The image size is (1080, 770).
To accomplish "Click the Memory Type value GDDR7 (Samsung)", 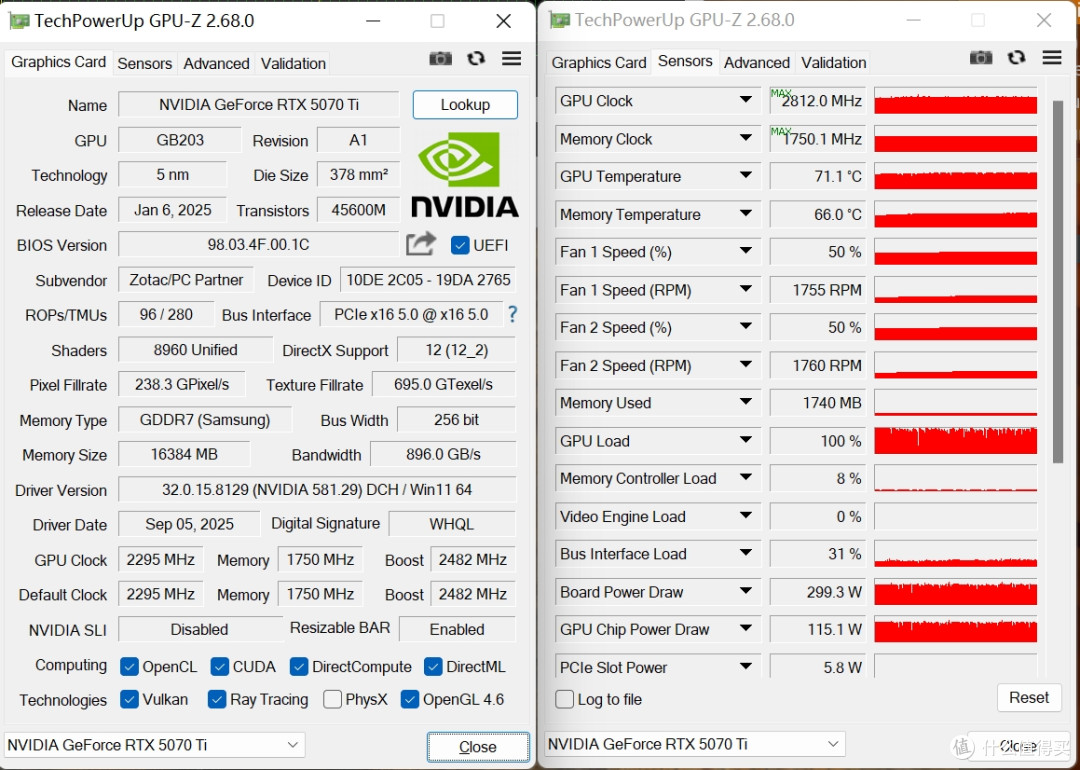I will click(x=205, y=419).
